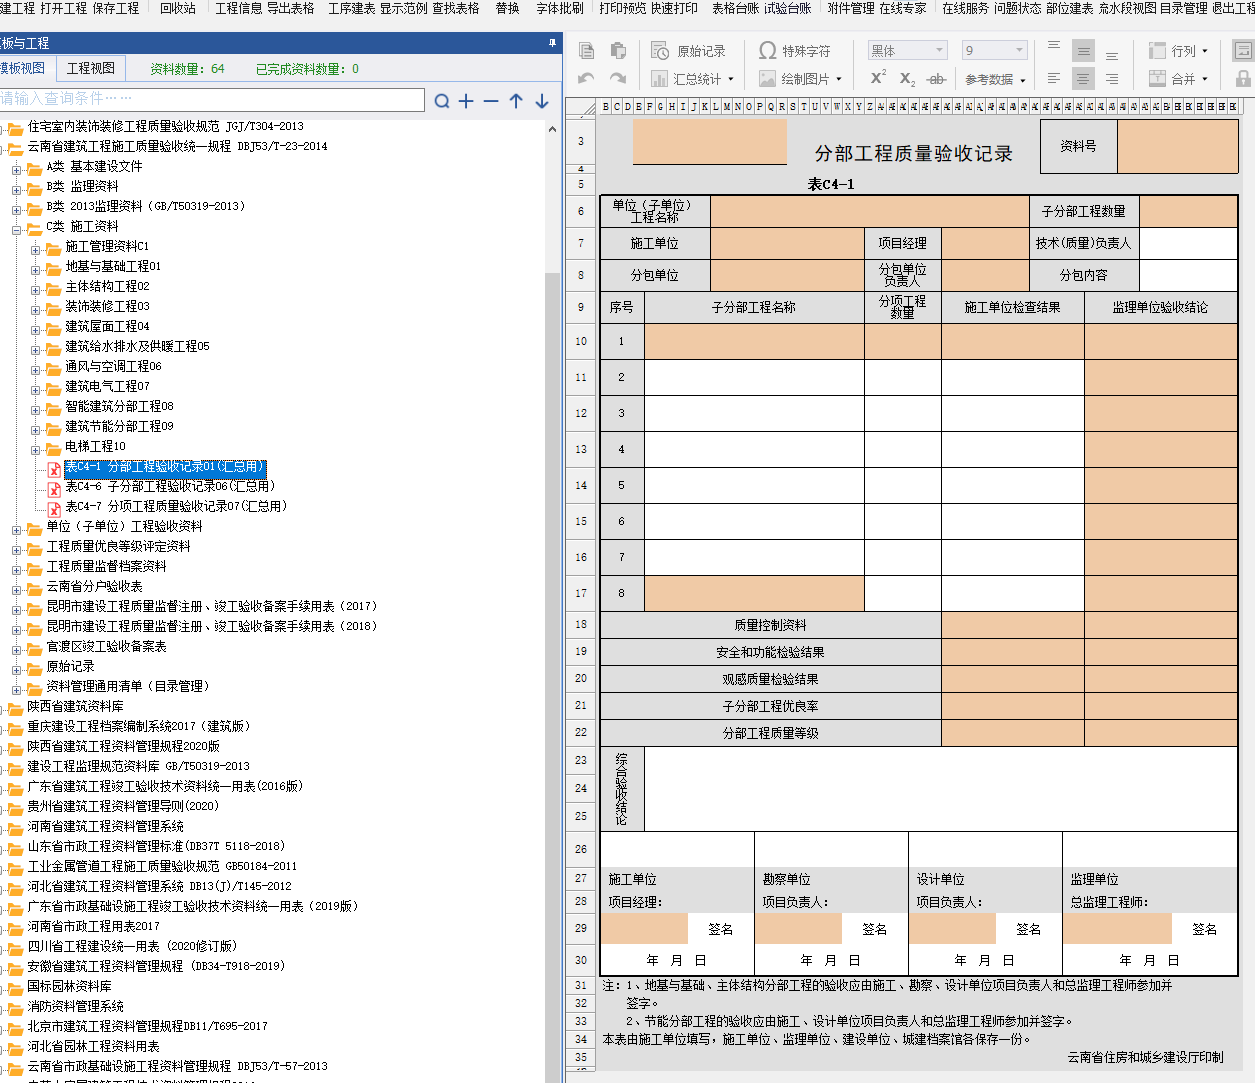Align cell content to vertical middle
Image resolution: width=1255 pixels, height=1083 pixels.
coord(1083,51)
